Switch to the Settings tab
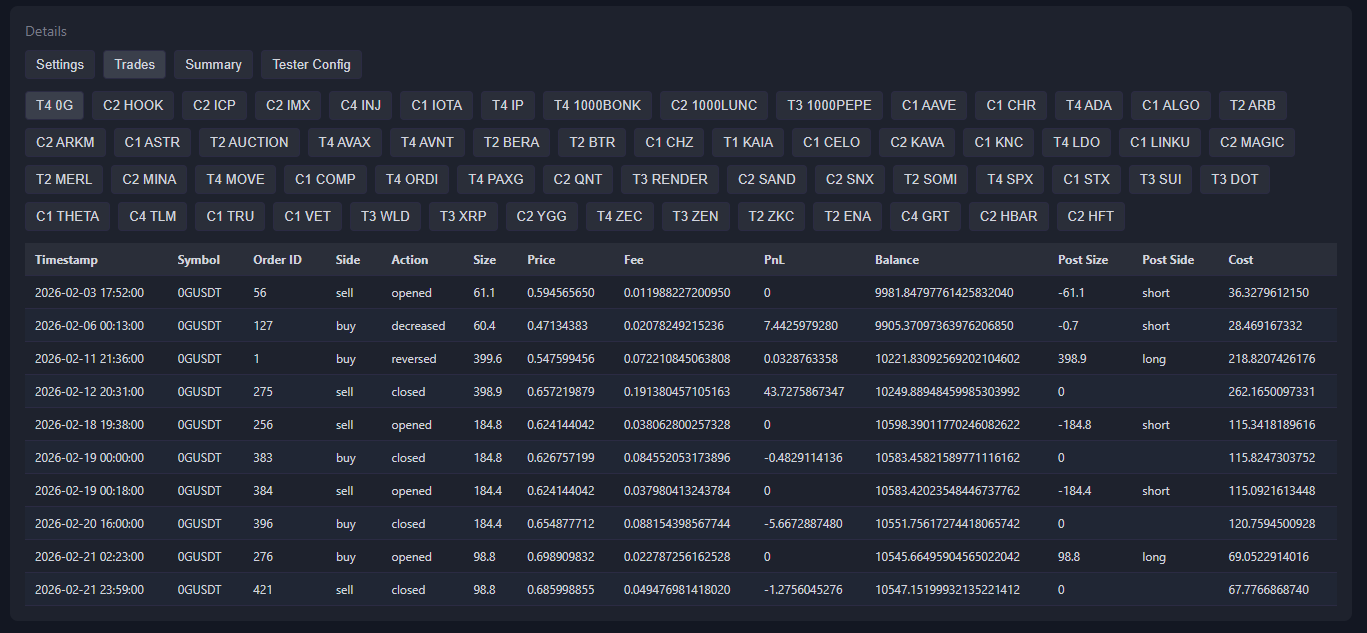 click(60, 64)
